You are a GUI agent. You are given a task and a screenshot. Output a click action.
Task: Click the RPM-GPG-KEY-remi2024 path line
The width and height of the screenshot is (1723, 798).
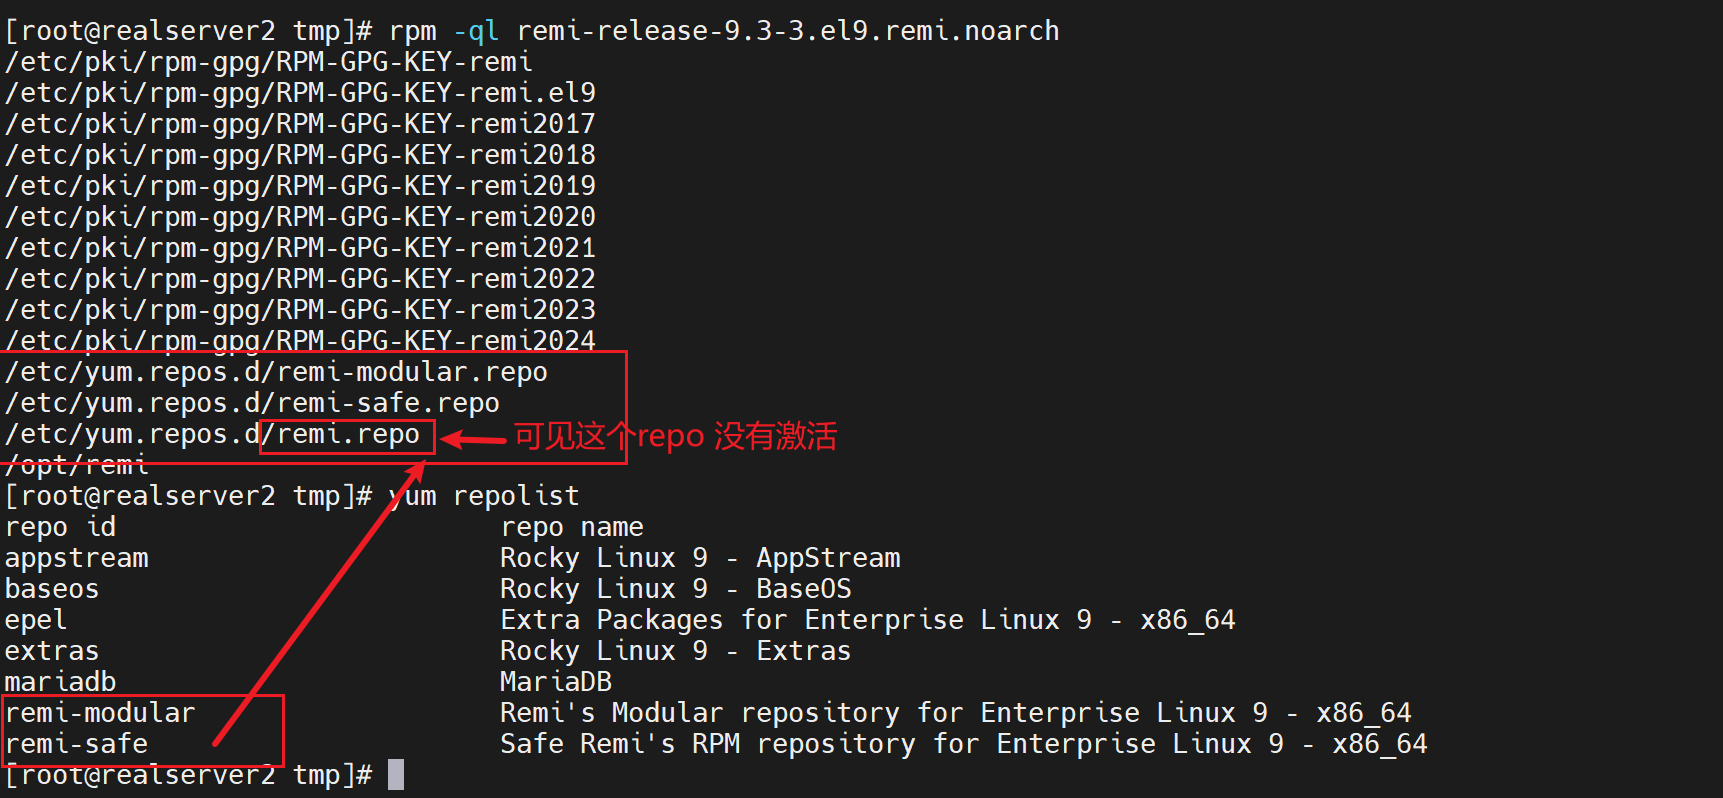pos(300,341)
